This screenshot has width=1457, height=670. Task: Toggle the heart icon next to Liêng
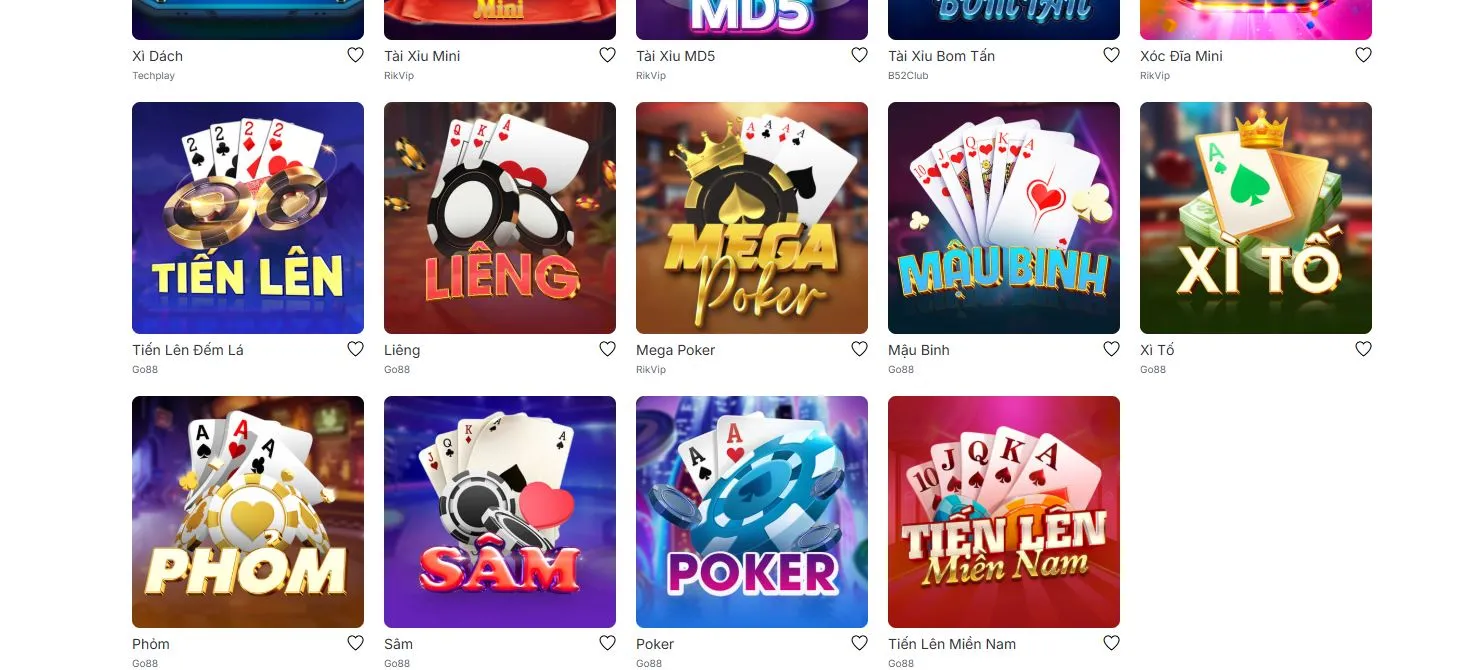607,349
